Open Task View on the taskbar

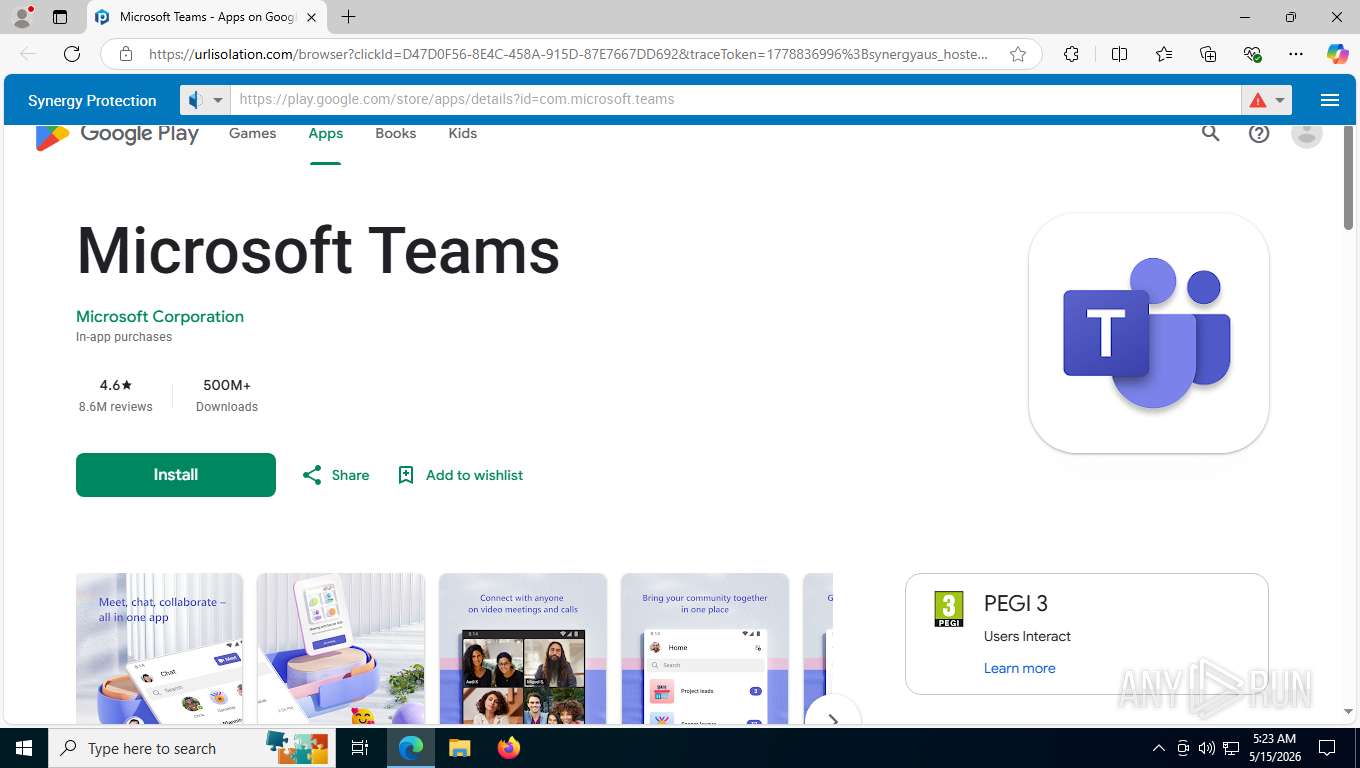[x=360, y=748]
